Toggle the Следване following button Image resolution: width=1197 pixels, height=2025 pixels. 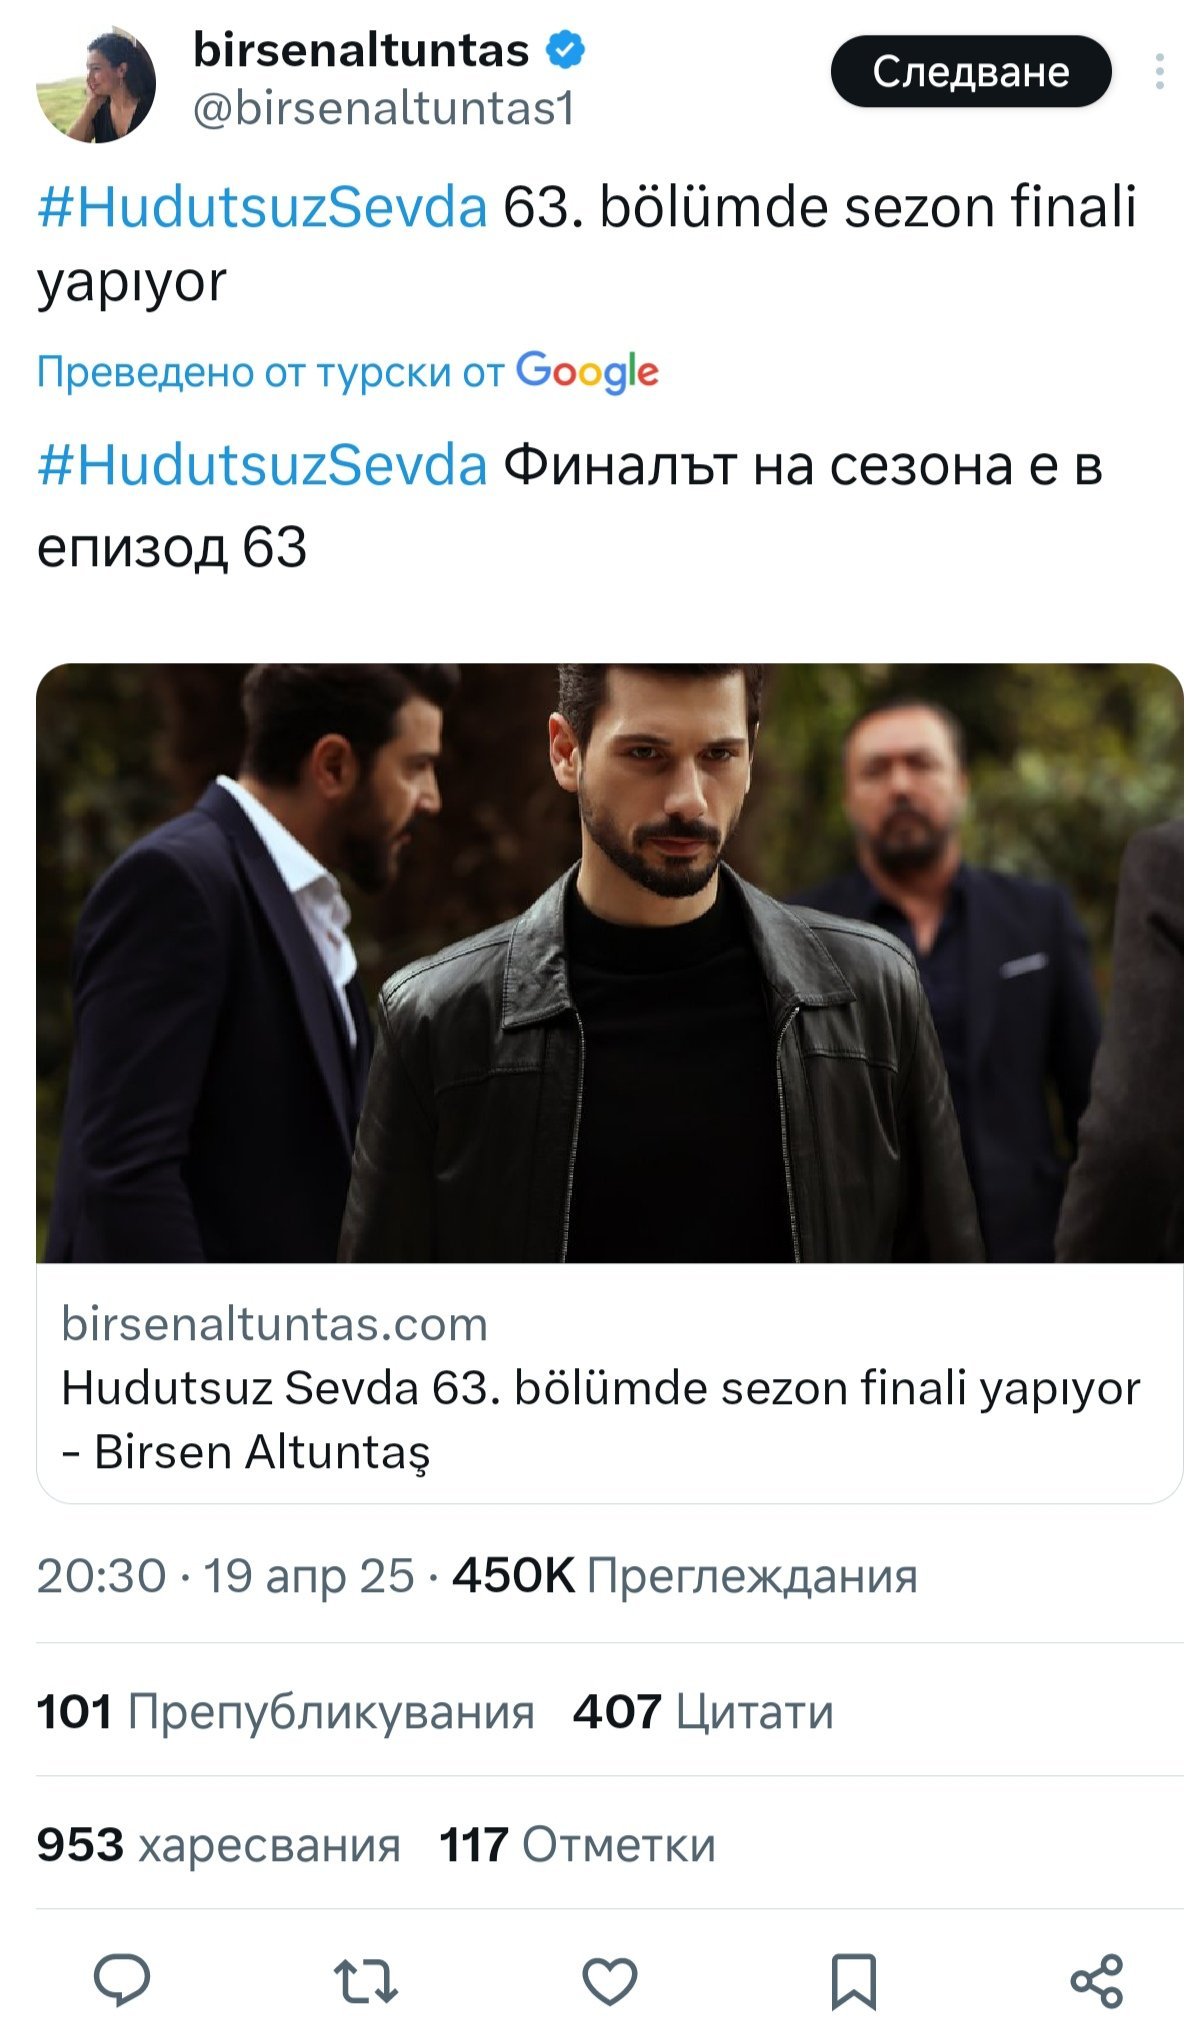971,72
